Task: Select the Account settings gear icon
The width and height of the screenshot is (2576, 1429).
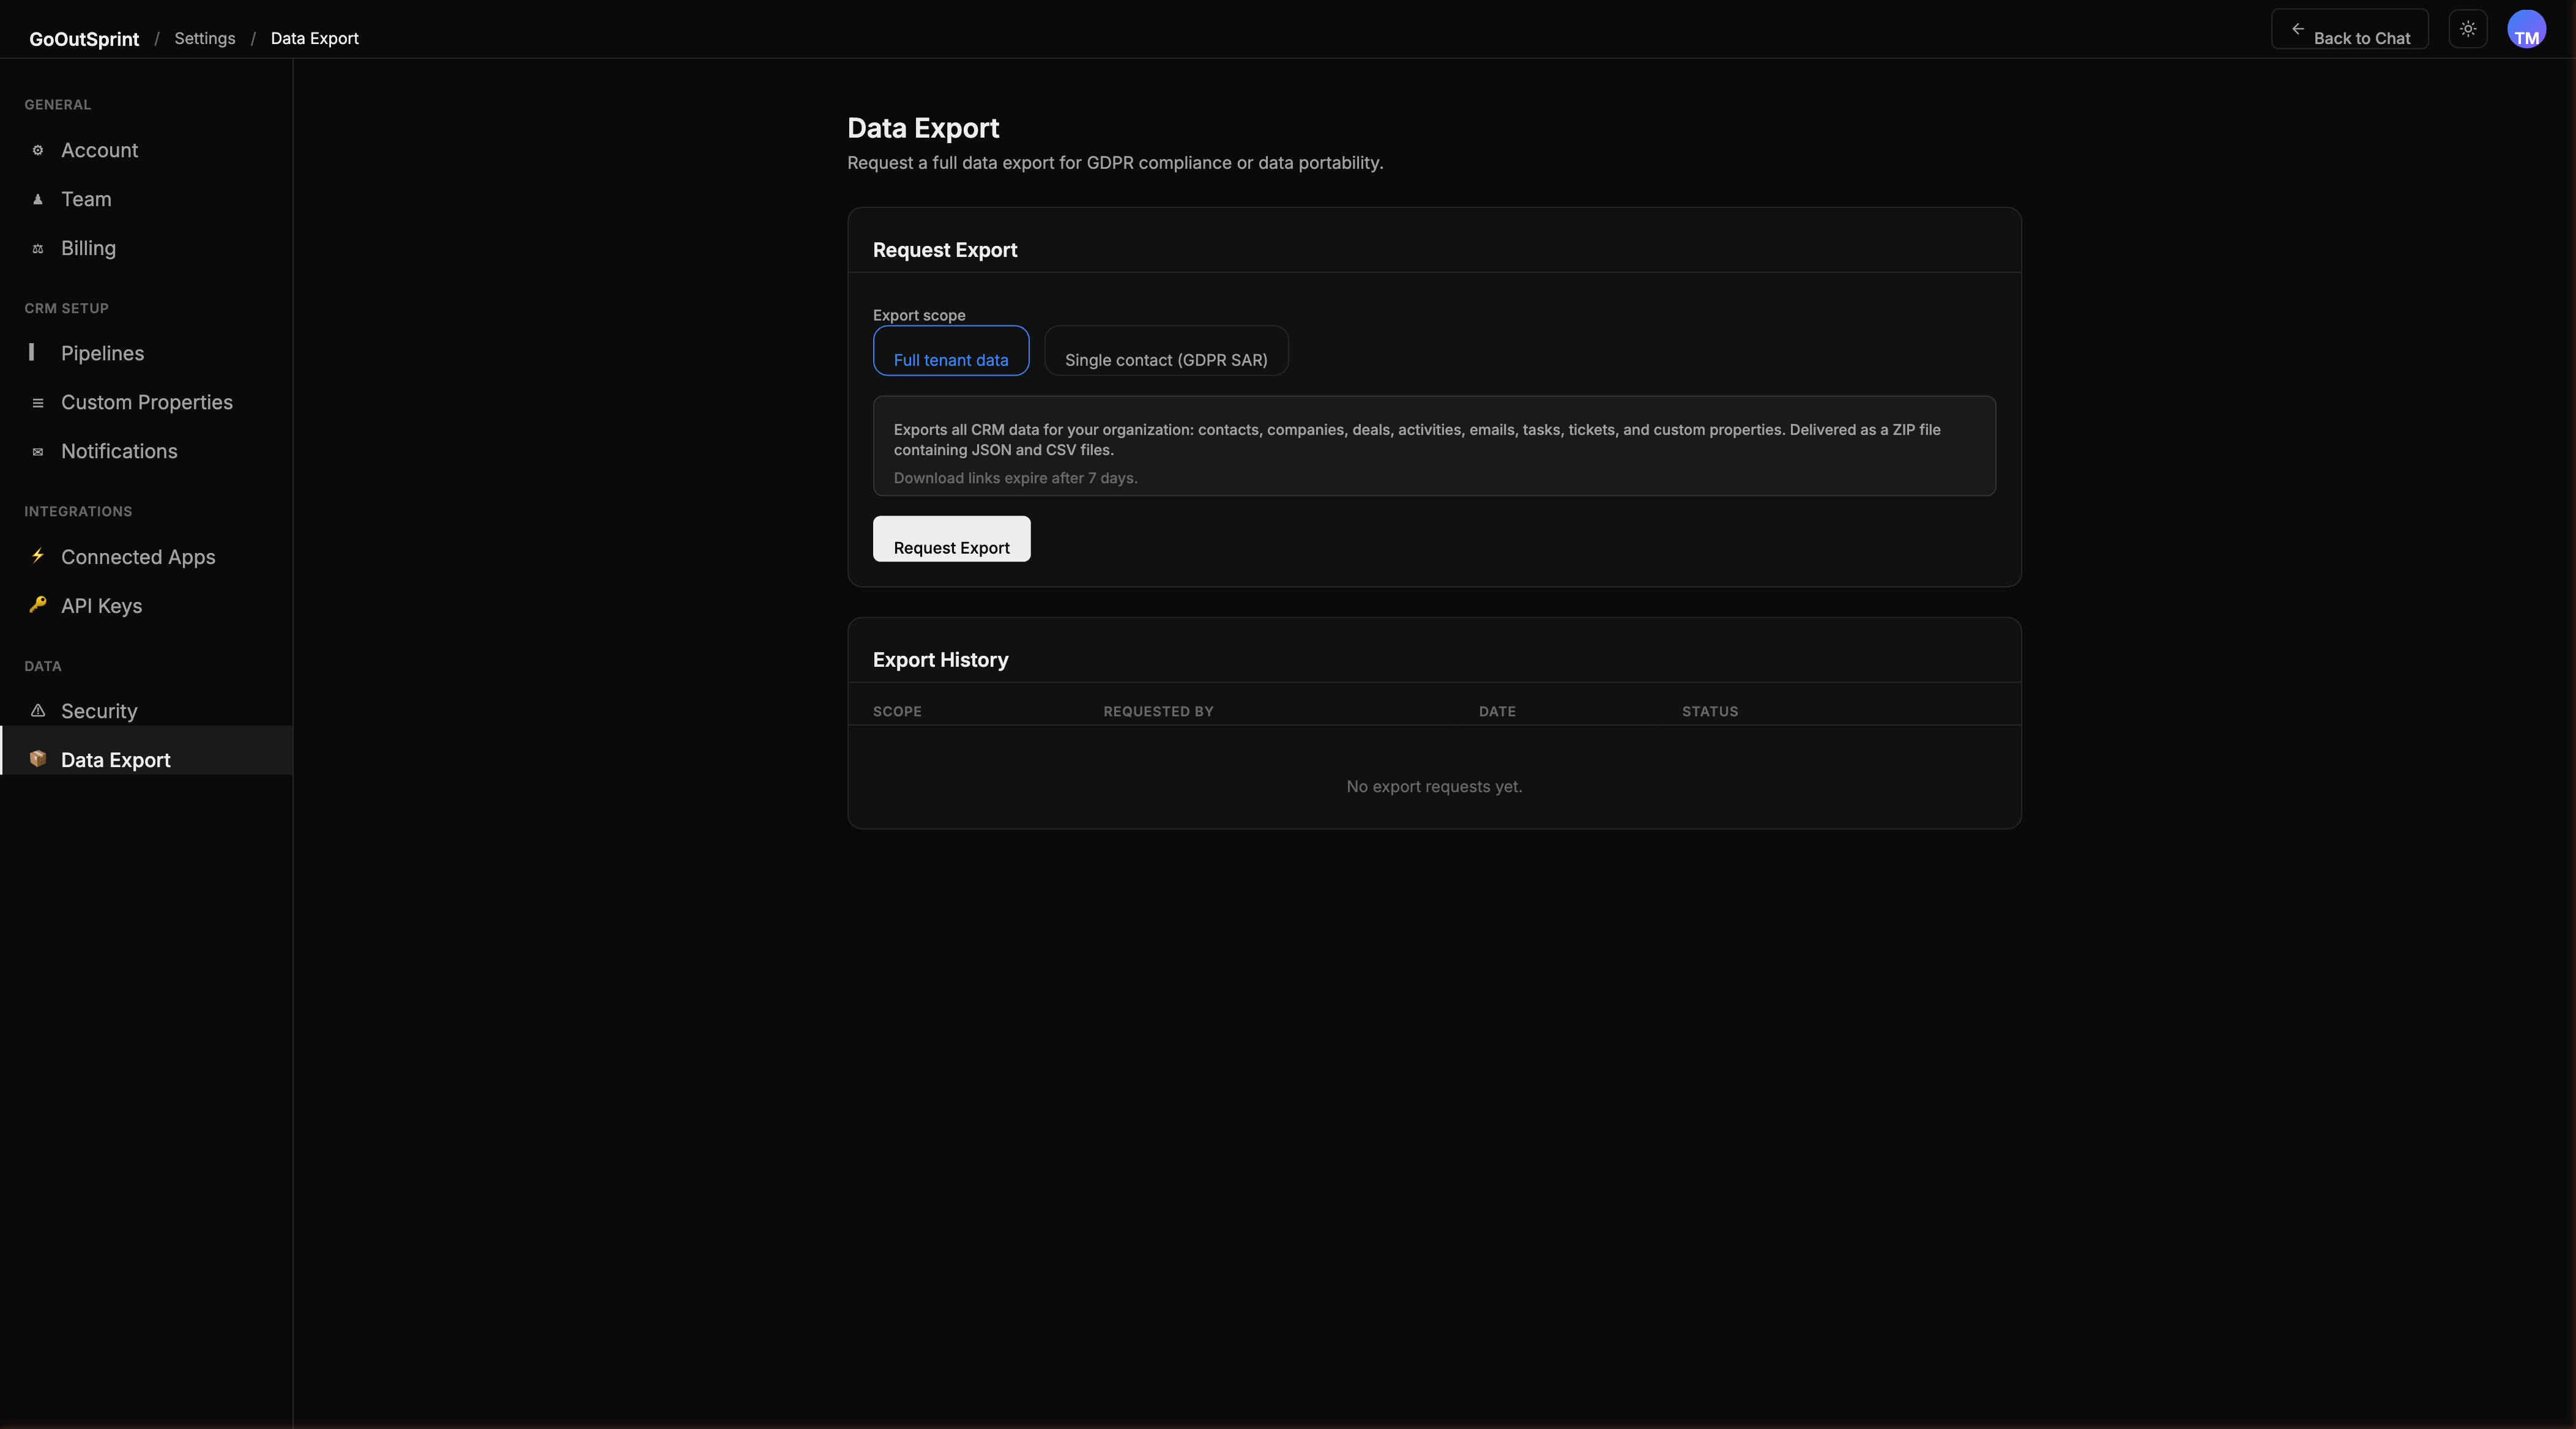Action: (x=38, y=150)
